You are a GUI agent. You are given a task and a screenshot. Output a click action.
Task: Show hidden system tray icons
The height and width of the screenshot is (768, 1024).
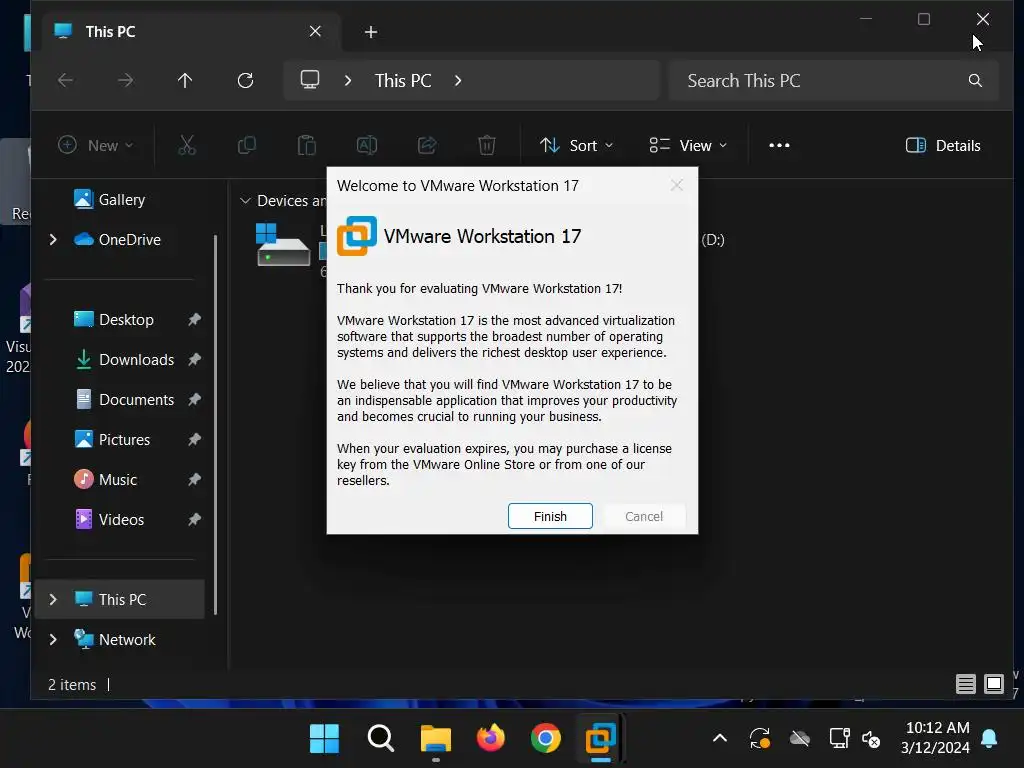[720, 739]
